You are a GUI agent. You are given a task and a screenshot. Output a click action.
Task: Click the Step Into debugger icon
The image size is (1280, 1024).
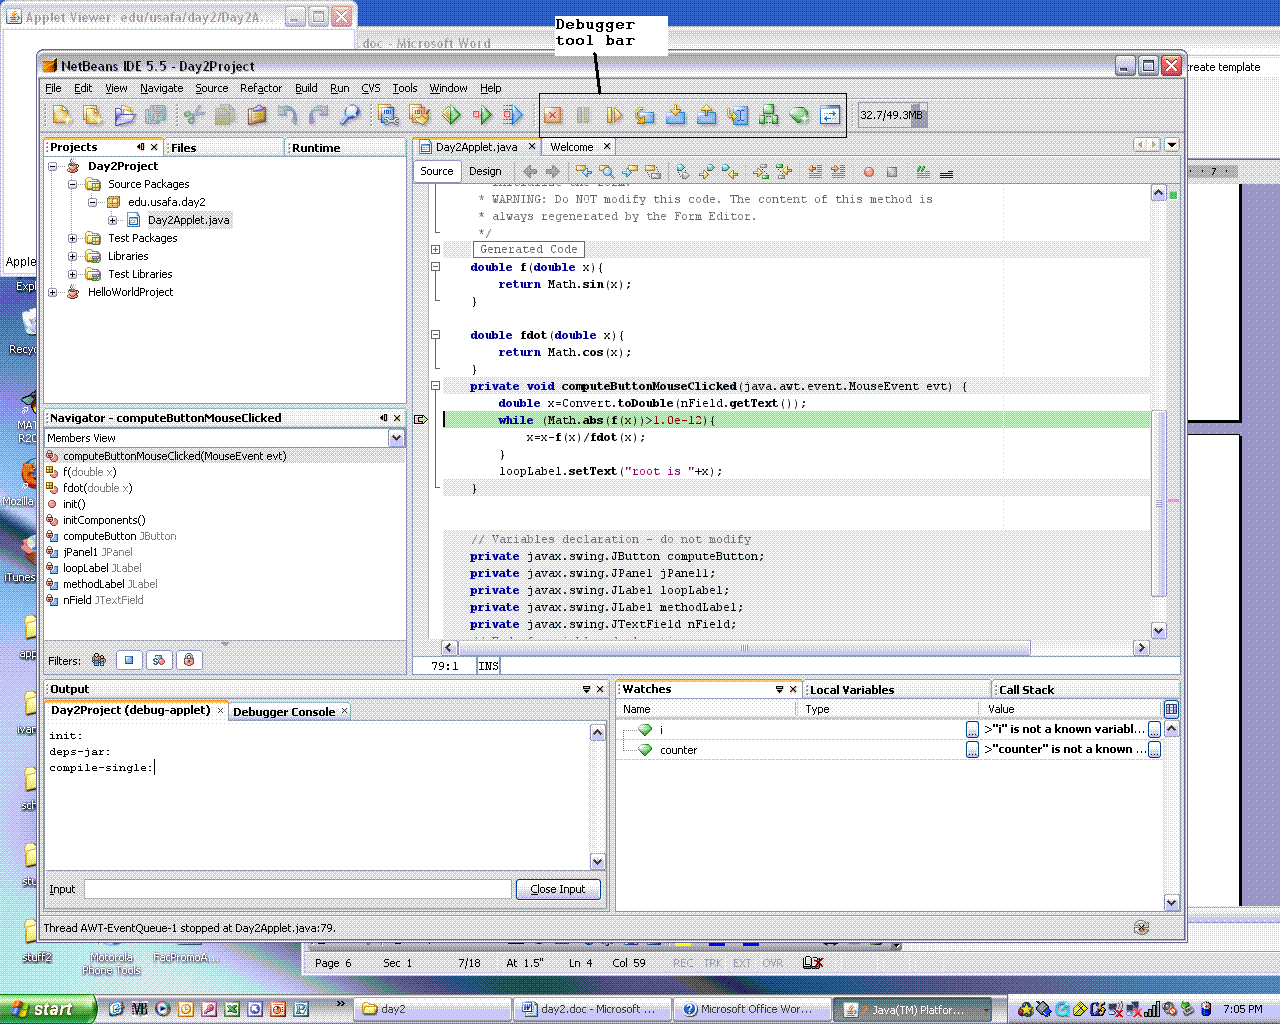[676, 115]
